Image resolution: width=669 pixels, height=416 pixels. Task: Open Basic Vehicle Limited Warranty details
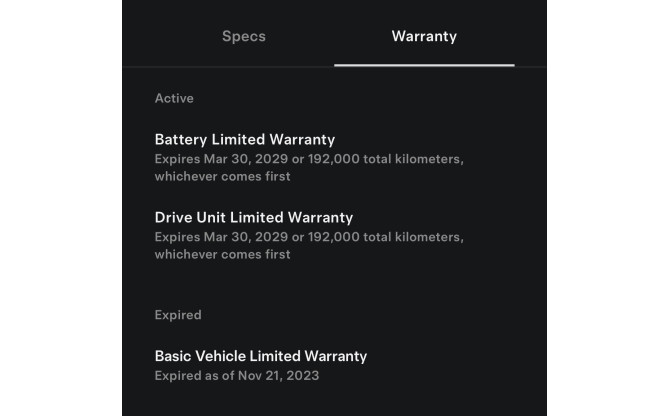261,356
